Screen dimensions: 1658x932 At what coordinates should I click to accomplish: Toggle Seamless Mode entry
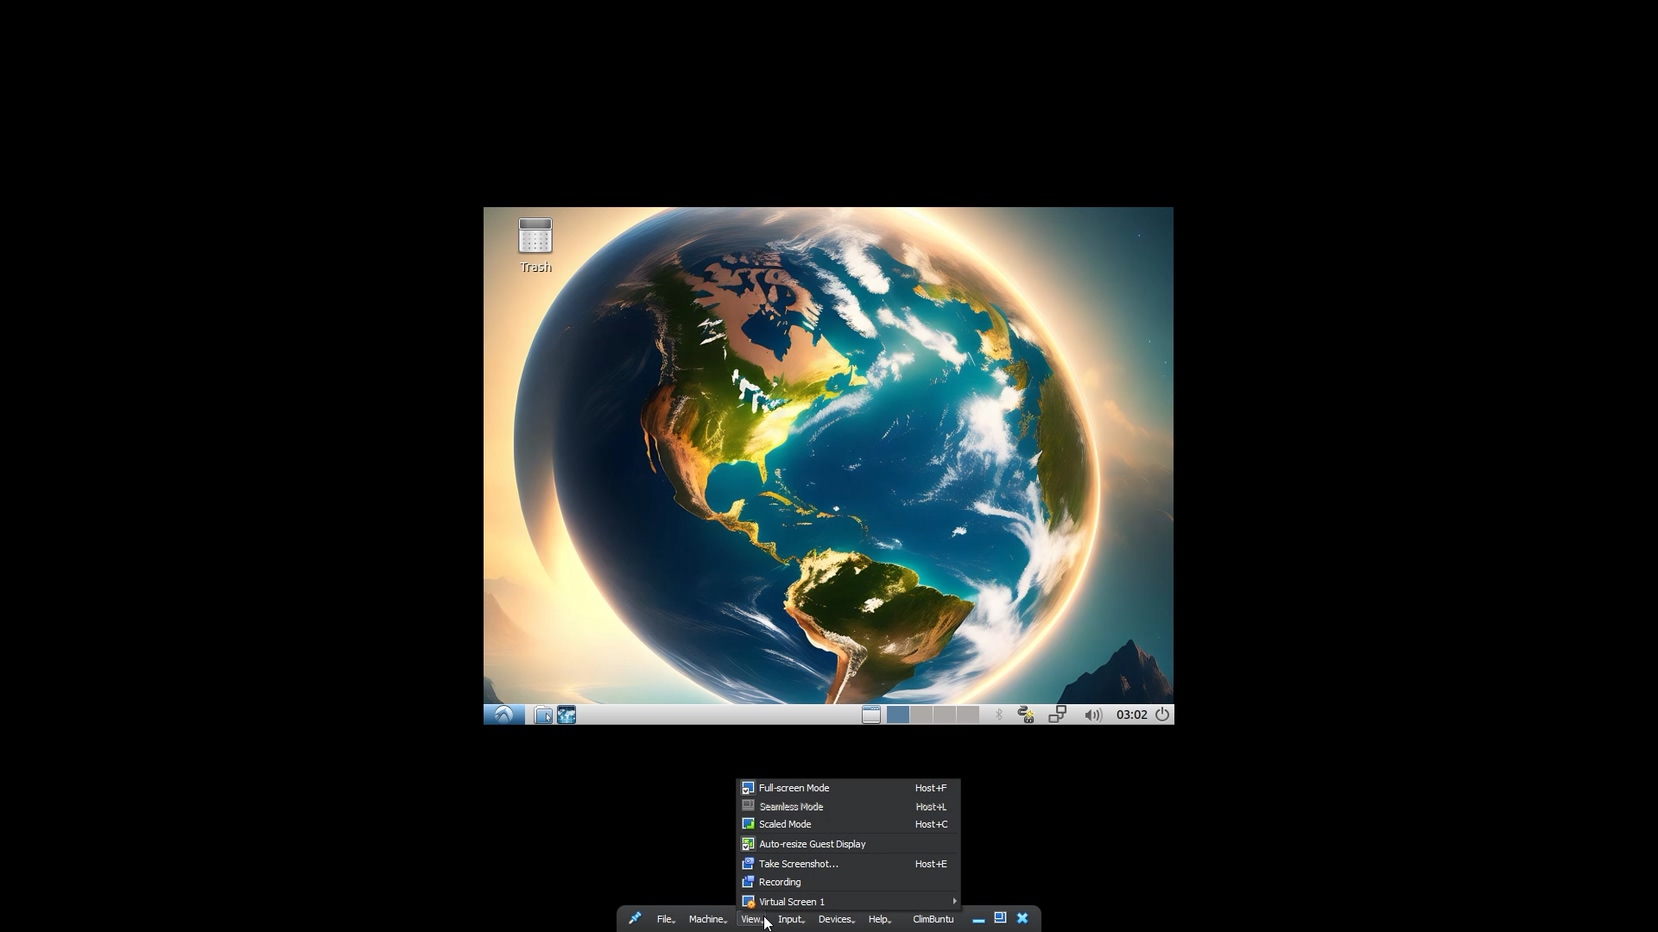click(x=848, y=807)
